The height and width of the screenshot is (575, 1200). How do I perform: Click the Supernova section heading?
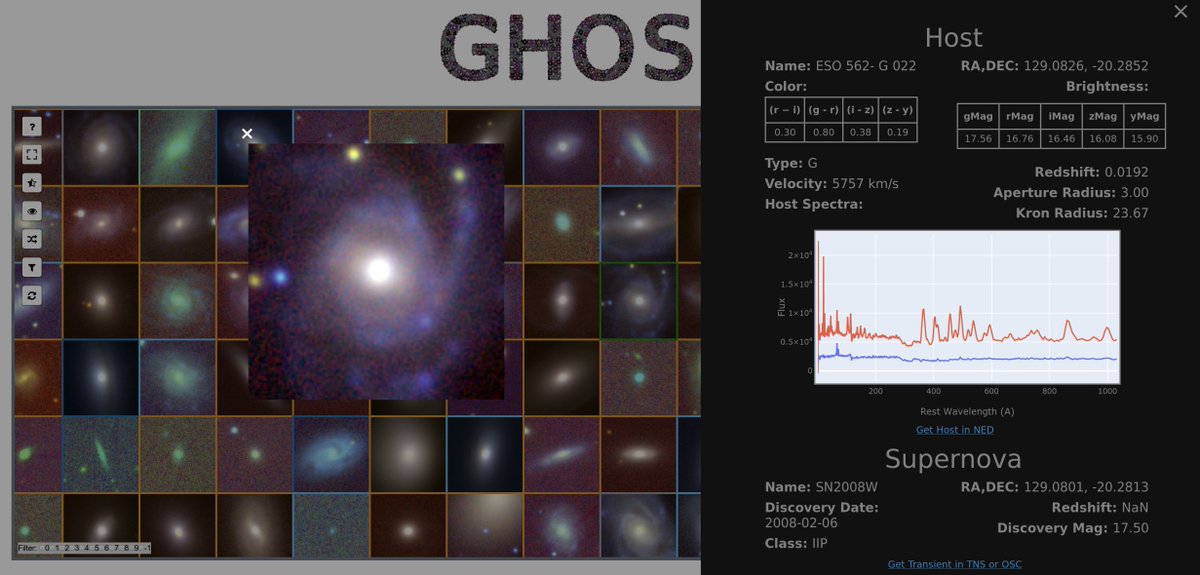(x=954, y=458)
